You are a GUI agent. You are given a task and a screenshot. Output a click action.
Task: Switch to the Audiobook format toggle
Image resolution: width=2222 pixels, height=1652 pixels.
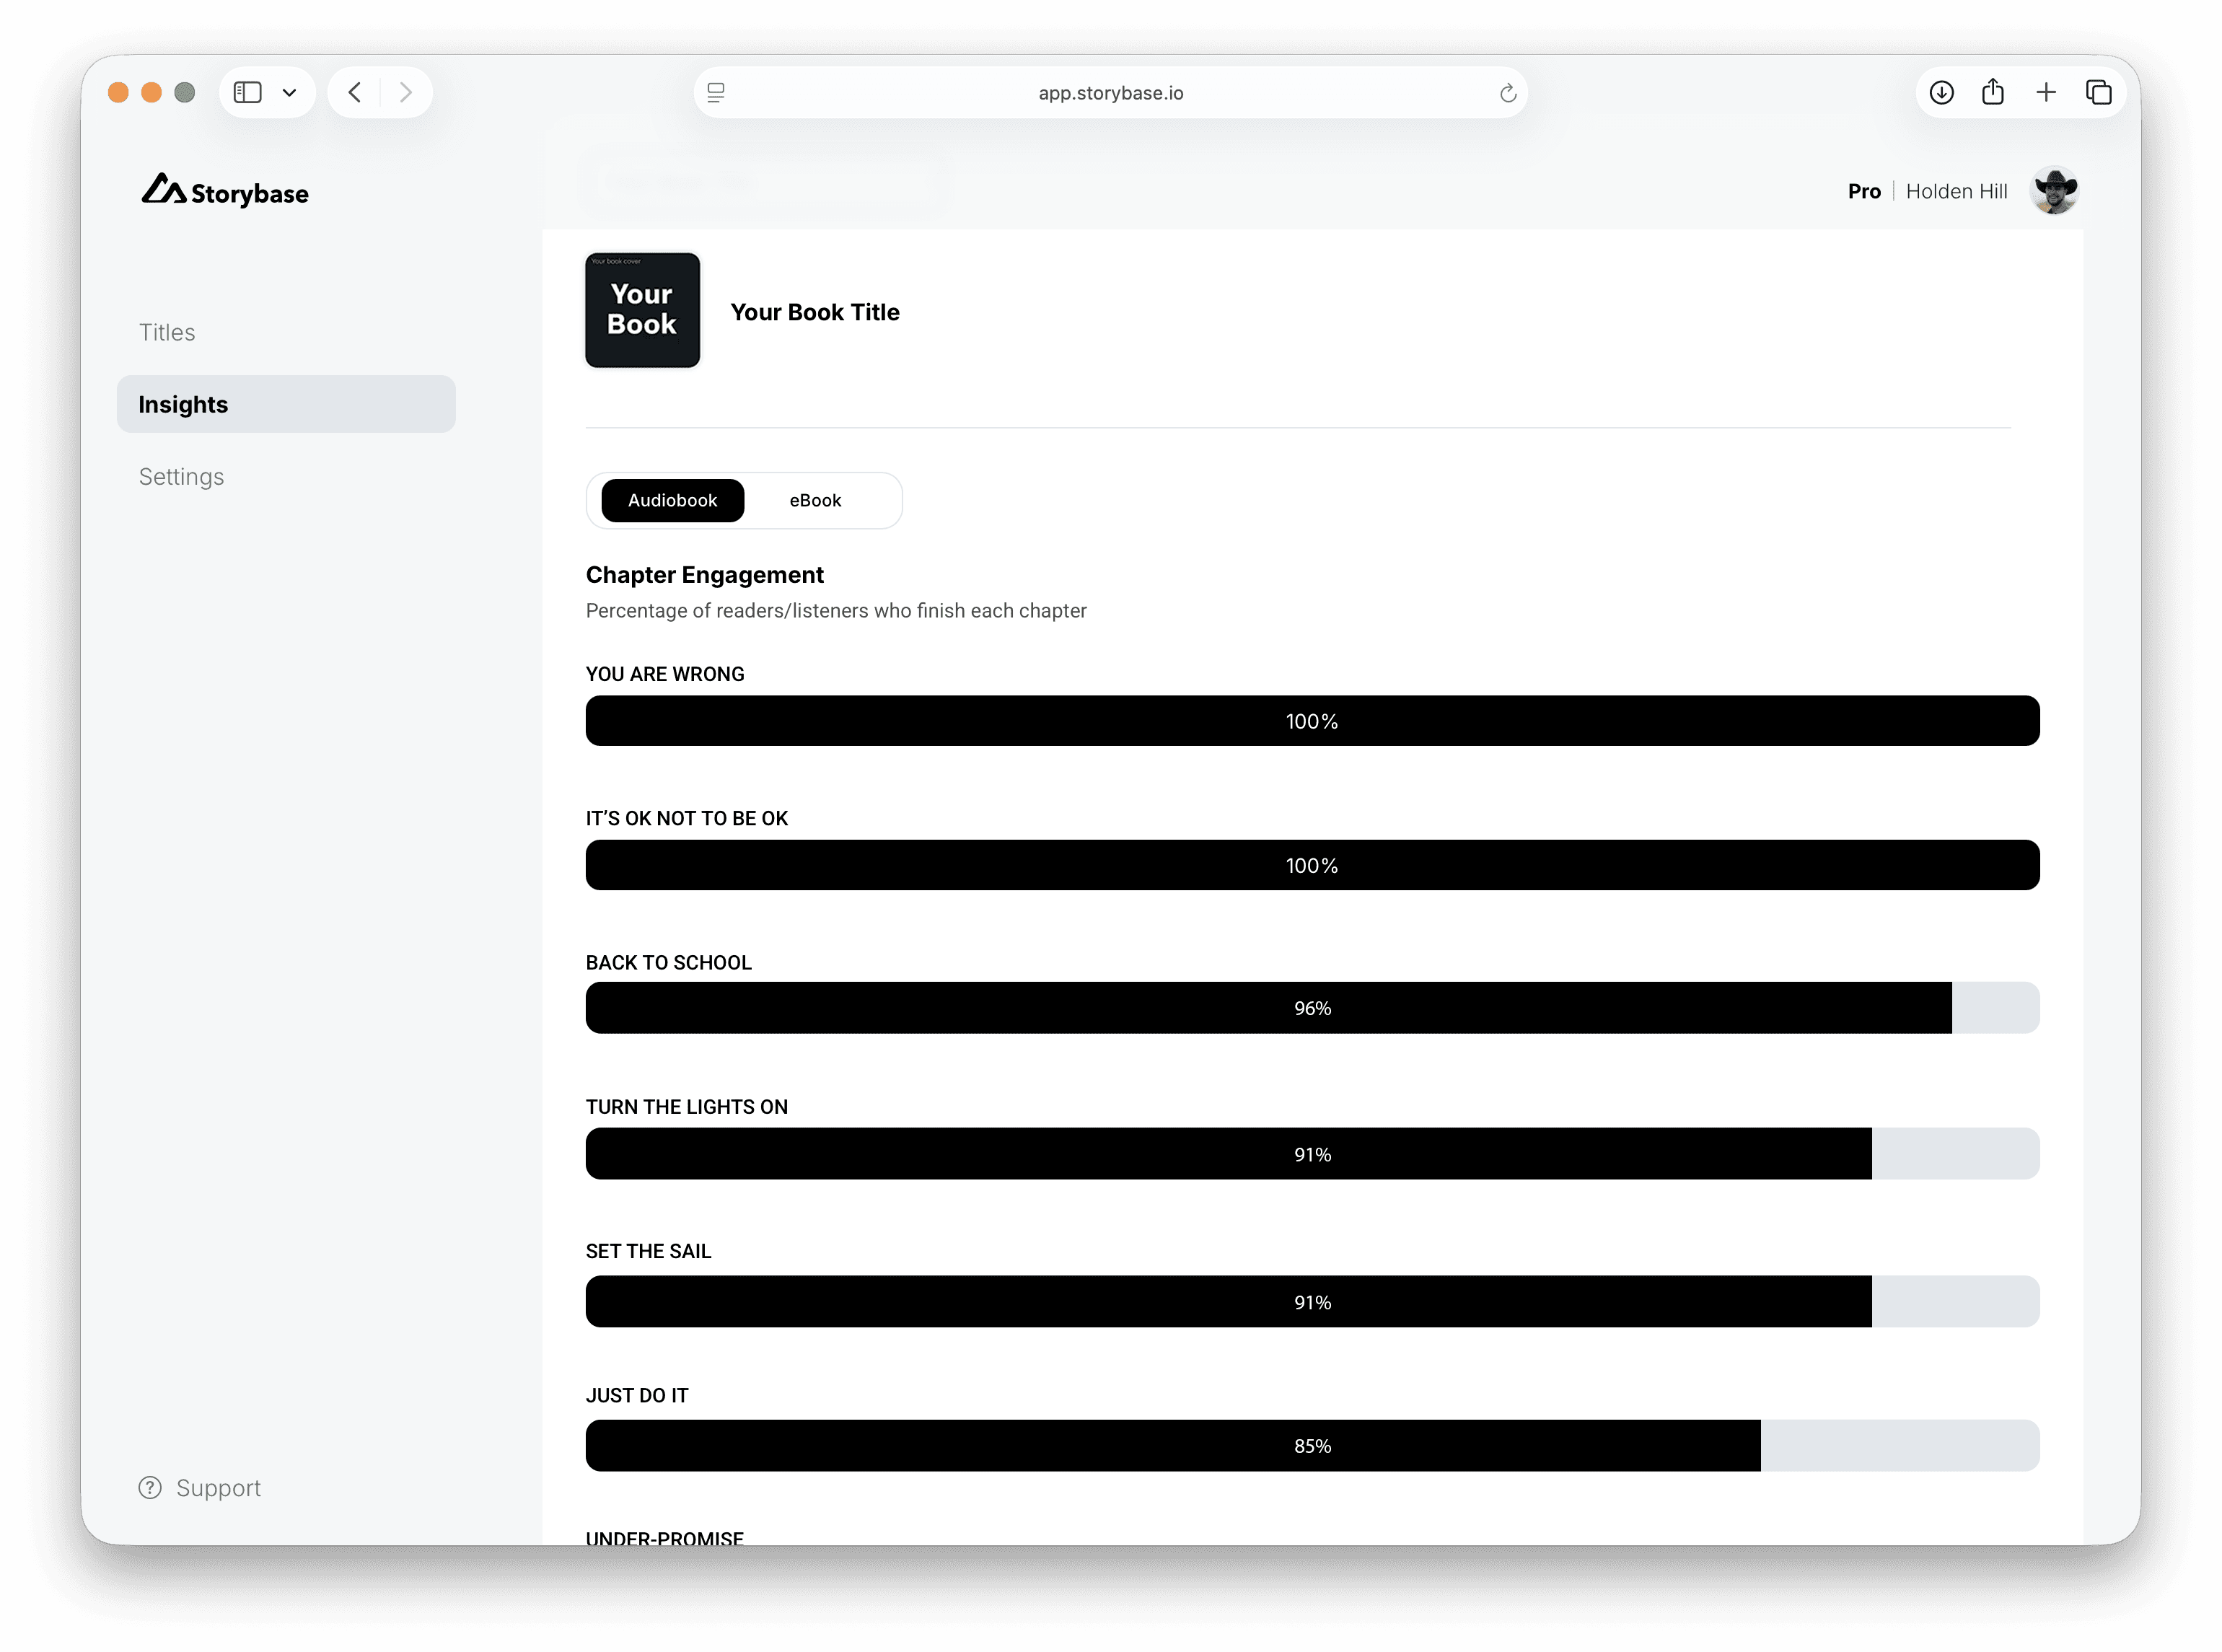(672, 500)
